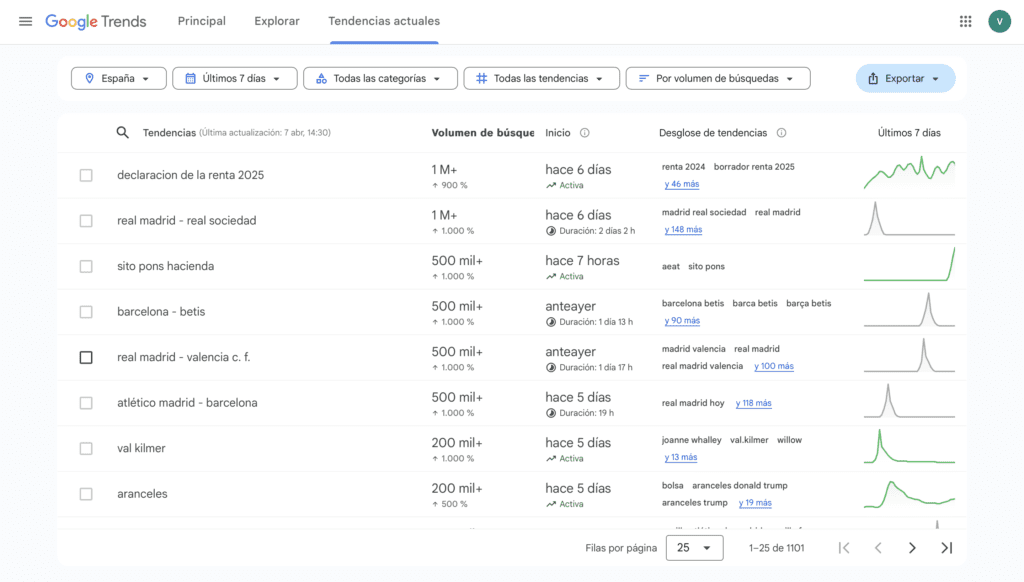1024x582 pixels.
Task: Open the account avatar menu
Action: (x=999, y=22)
